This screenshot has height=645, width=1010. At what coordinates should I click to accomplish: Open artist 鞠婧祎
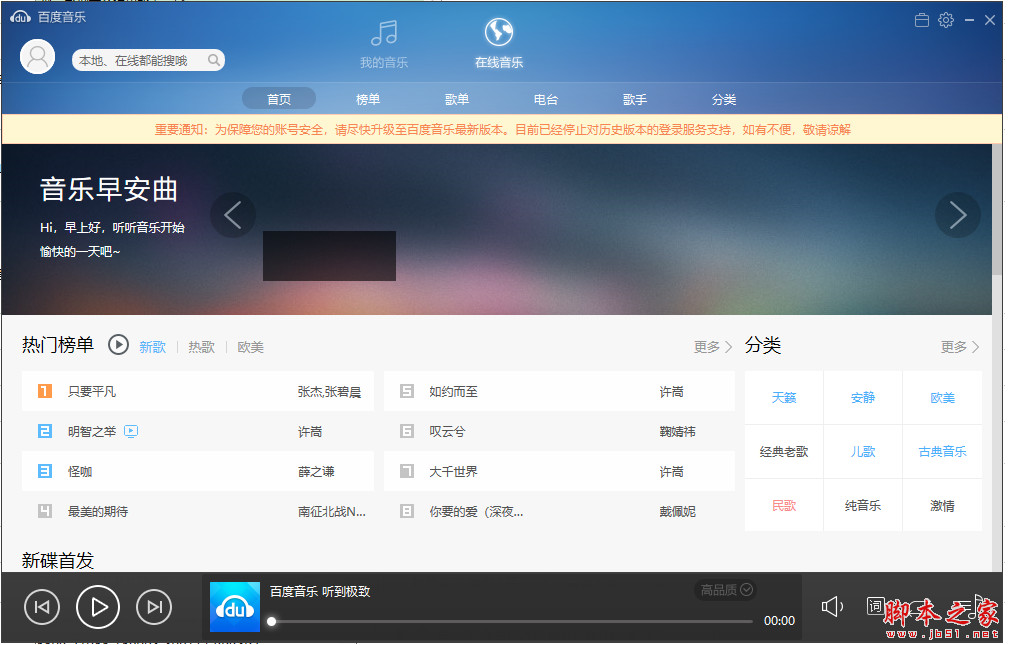[x=678, y=432]
